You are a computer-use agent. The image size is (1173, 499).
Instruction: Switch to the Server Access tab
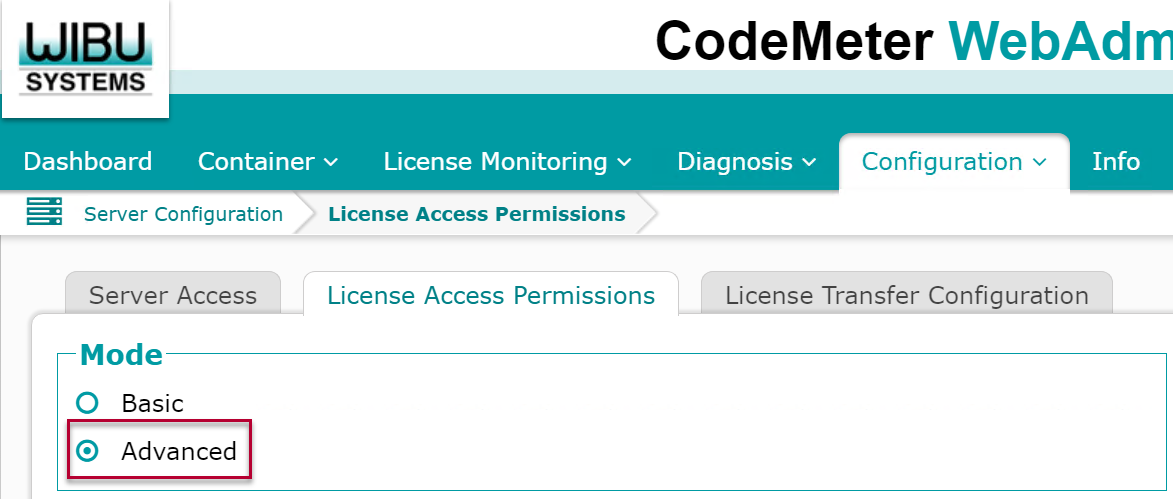173,295
